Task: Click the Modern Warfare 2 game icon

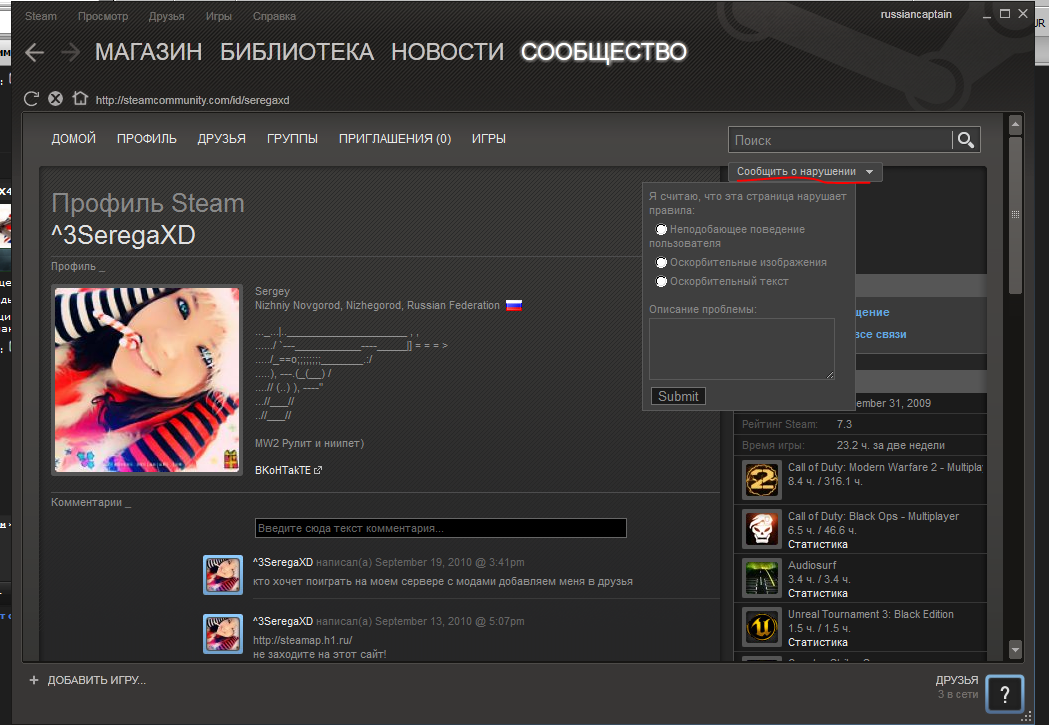Action: tap(762, 480)
